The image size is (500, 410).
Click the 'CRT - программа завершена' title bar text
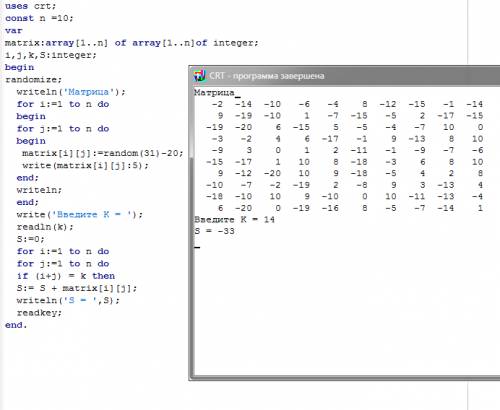pyautogui.click(x=267, y=76)
